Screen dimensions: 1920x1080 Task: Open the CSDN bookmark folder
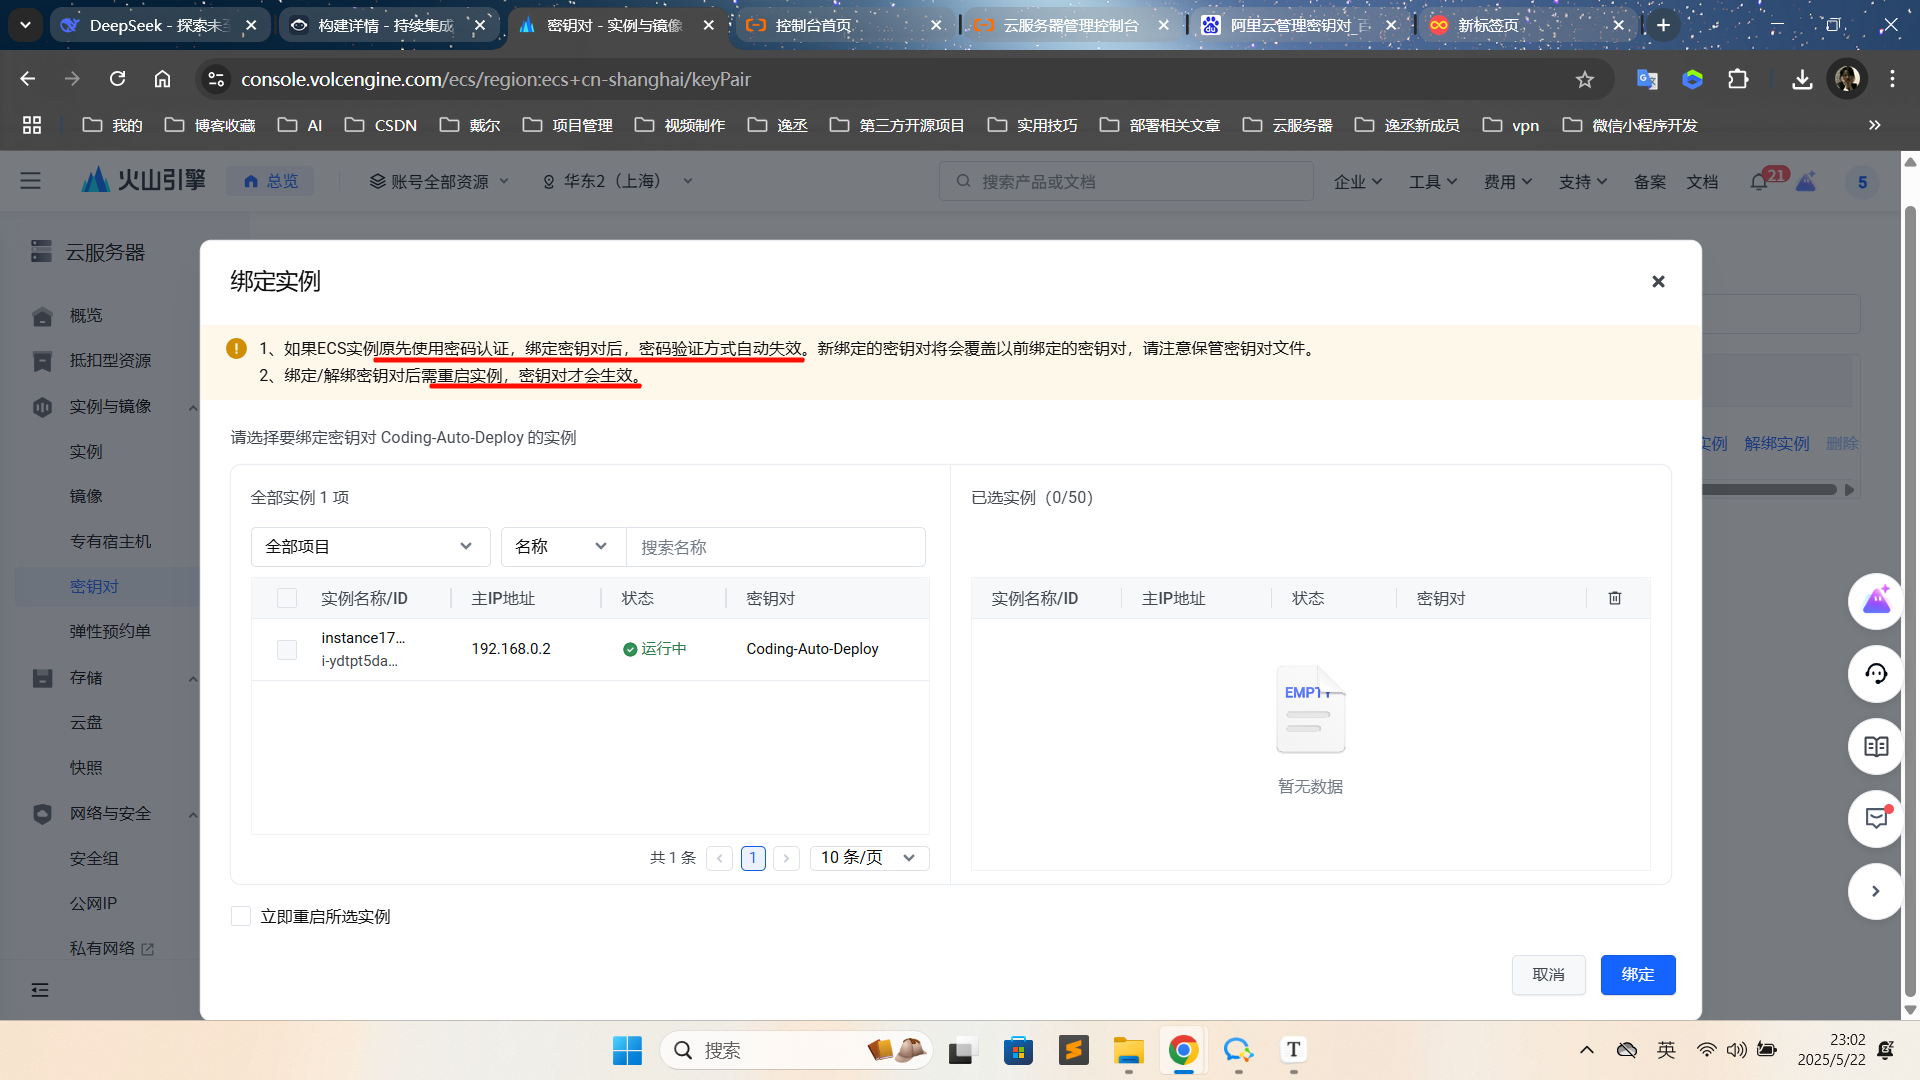click(381, 125)
